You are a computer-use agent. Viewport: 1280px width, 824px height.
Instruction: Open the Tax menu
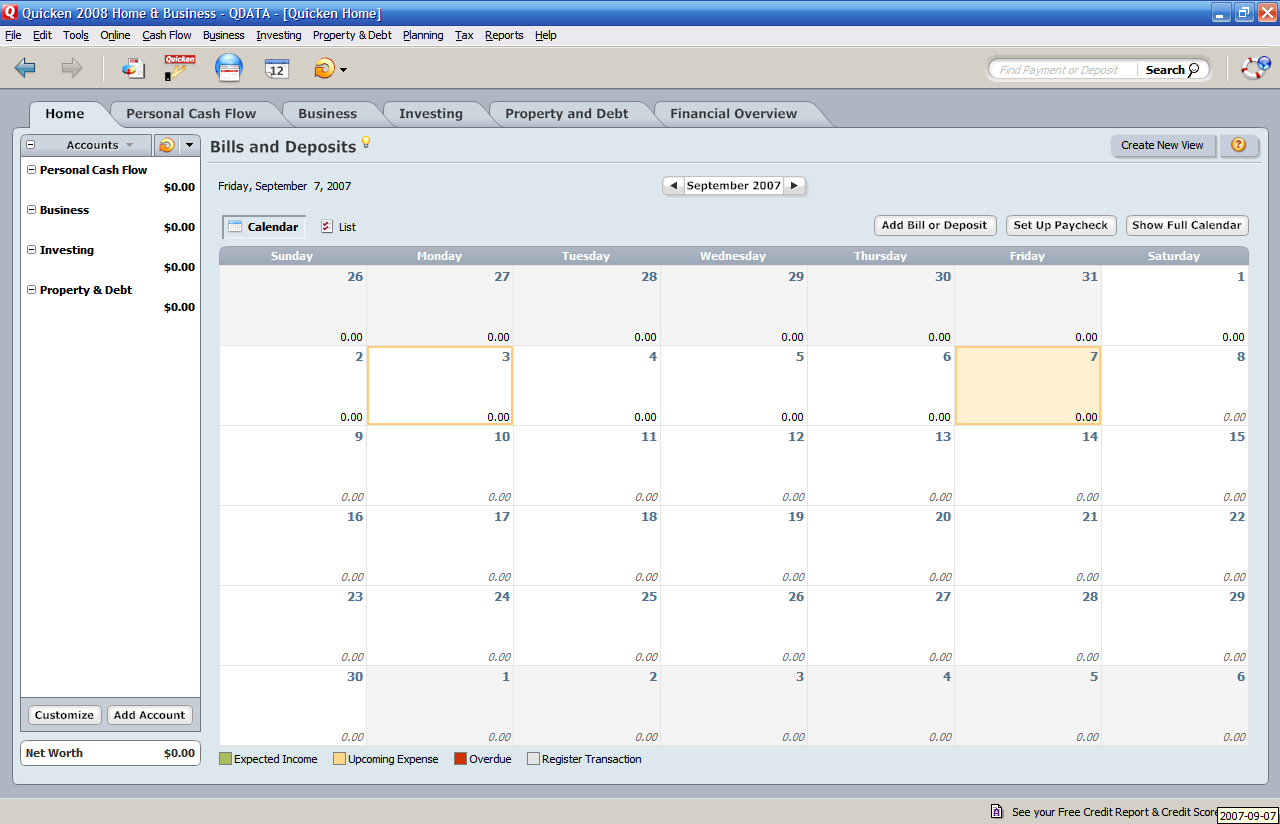click(x=464, y=35)
